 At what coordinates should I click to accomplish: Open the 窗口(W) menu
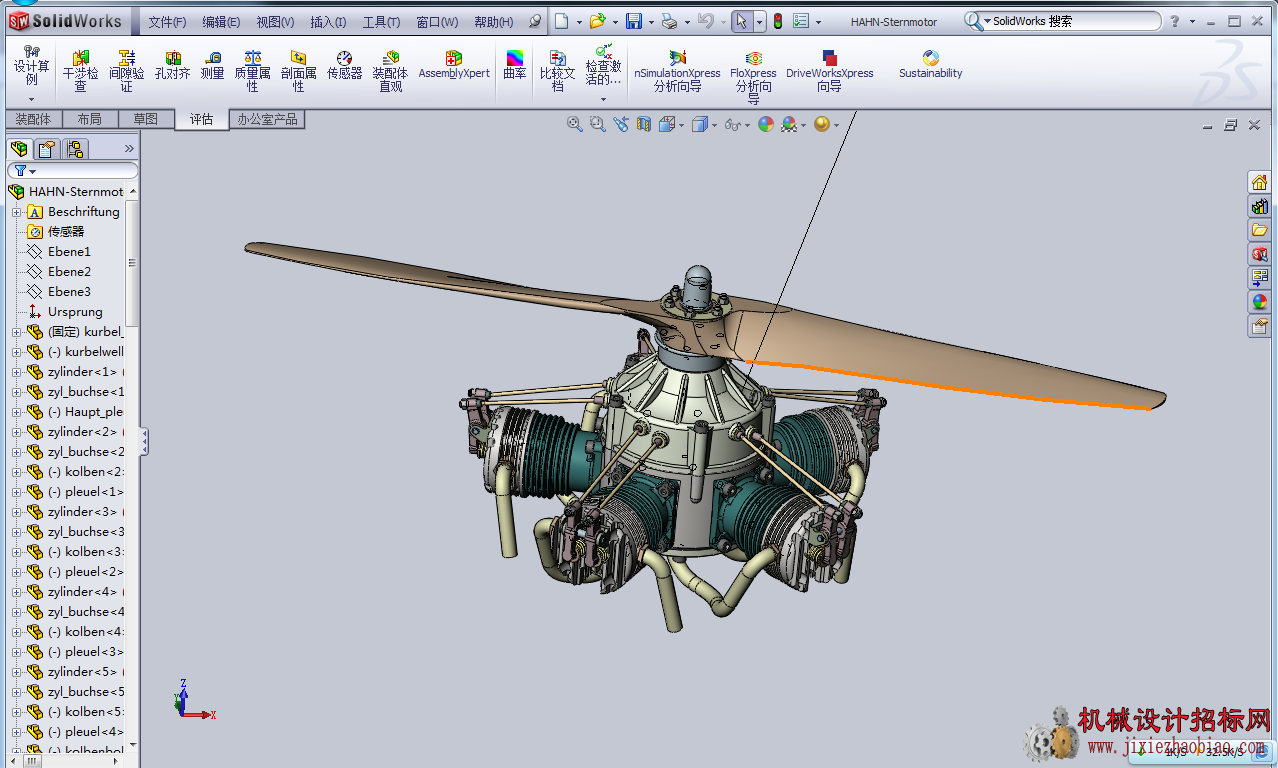click(437, 22)
